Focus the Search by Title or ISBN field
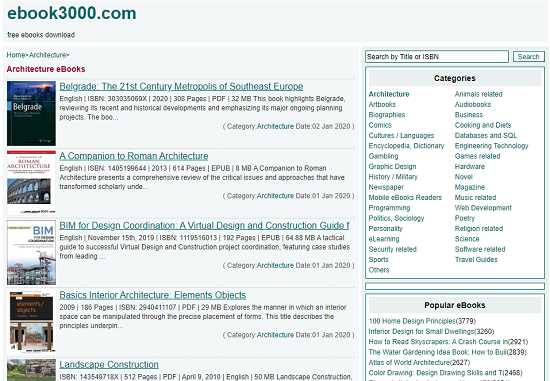 [x=437, y=56]
